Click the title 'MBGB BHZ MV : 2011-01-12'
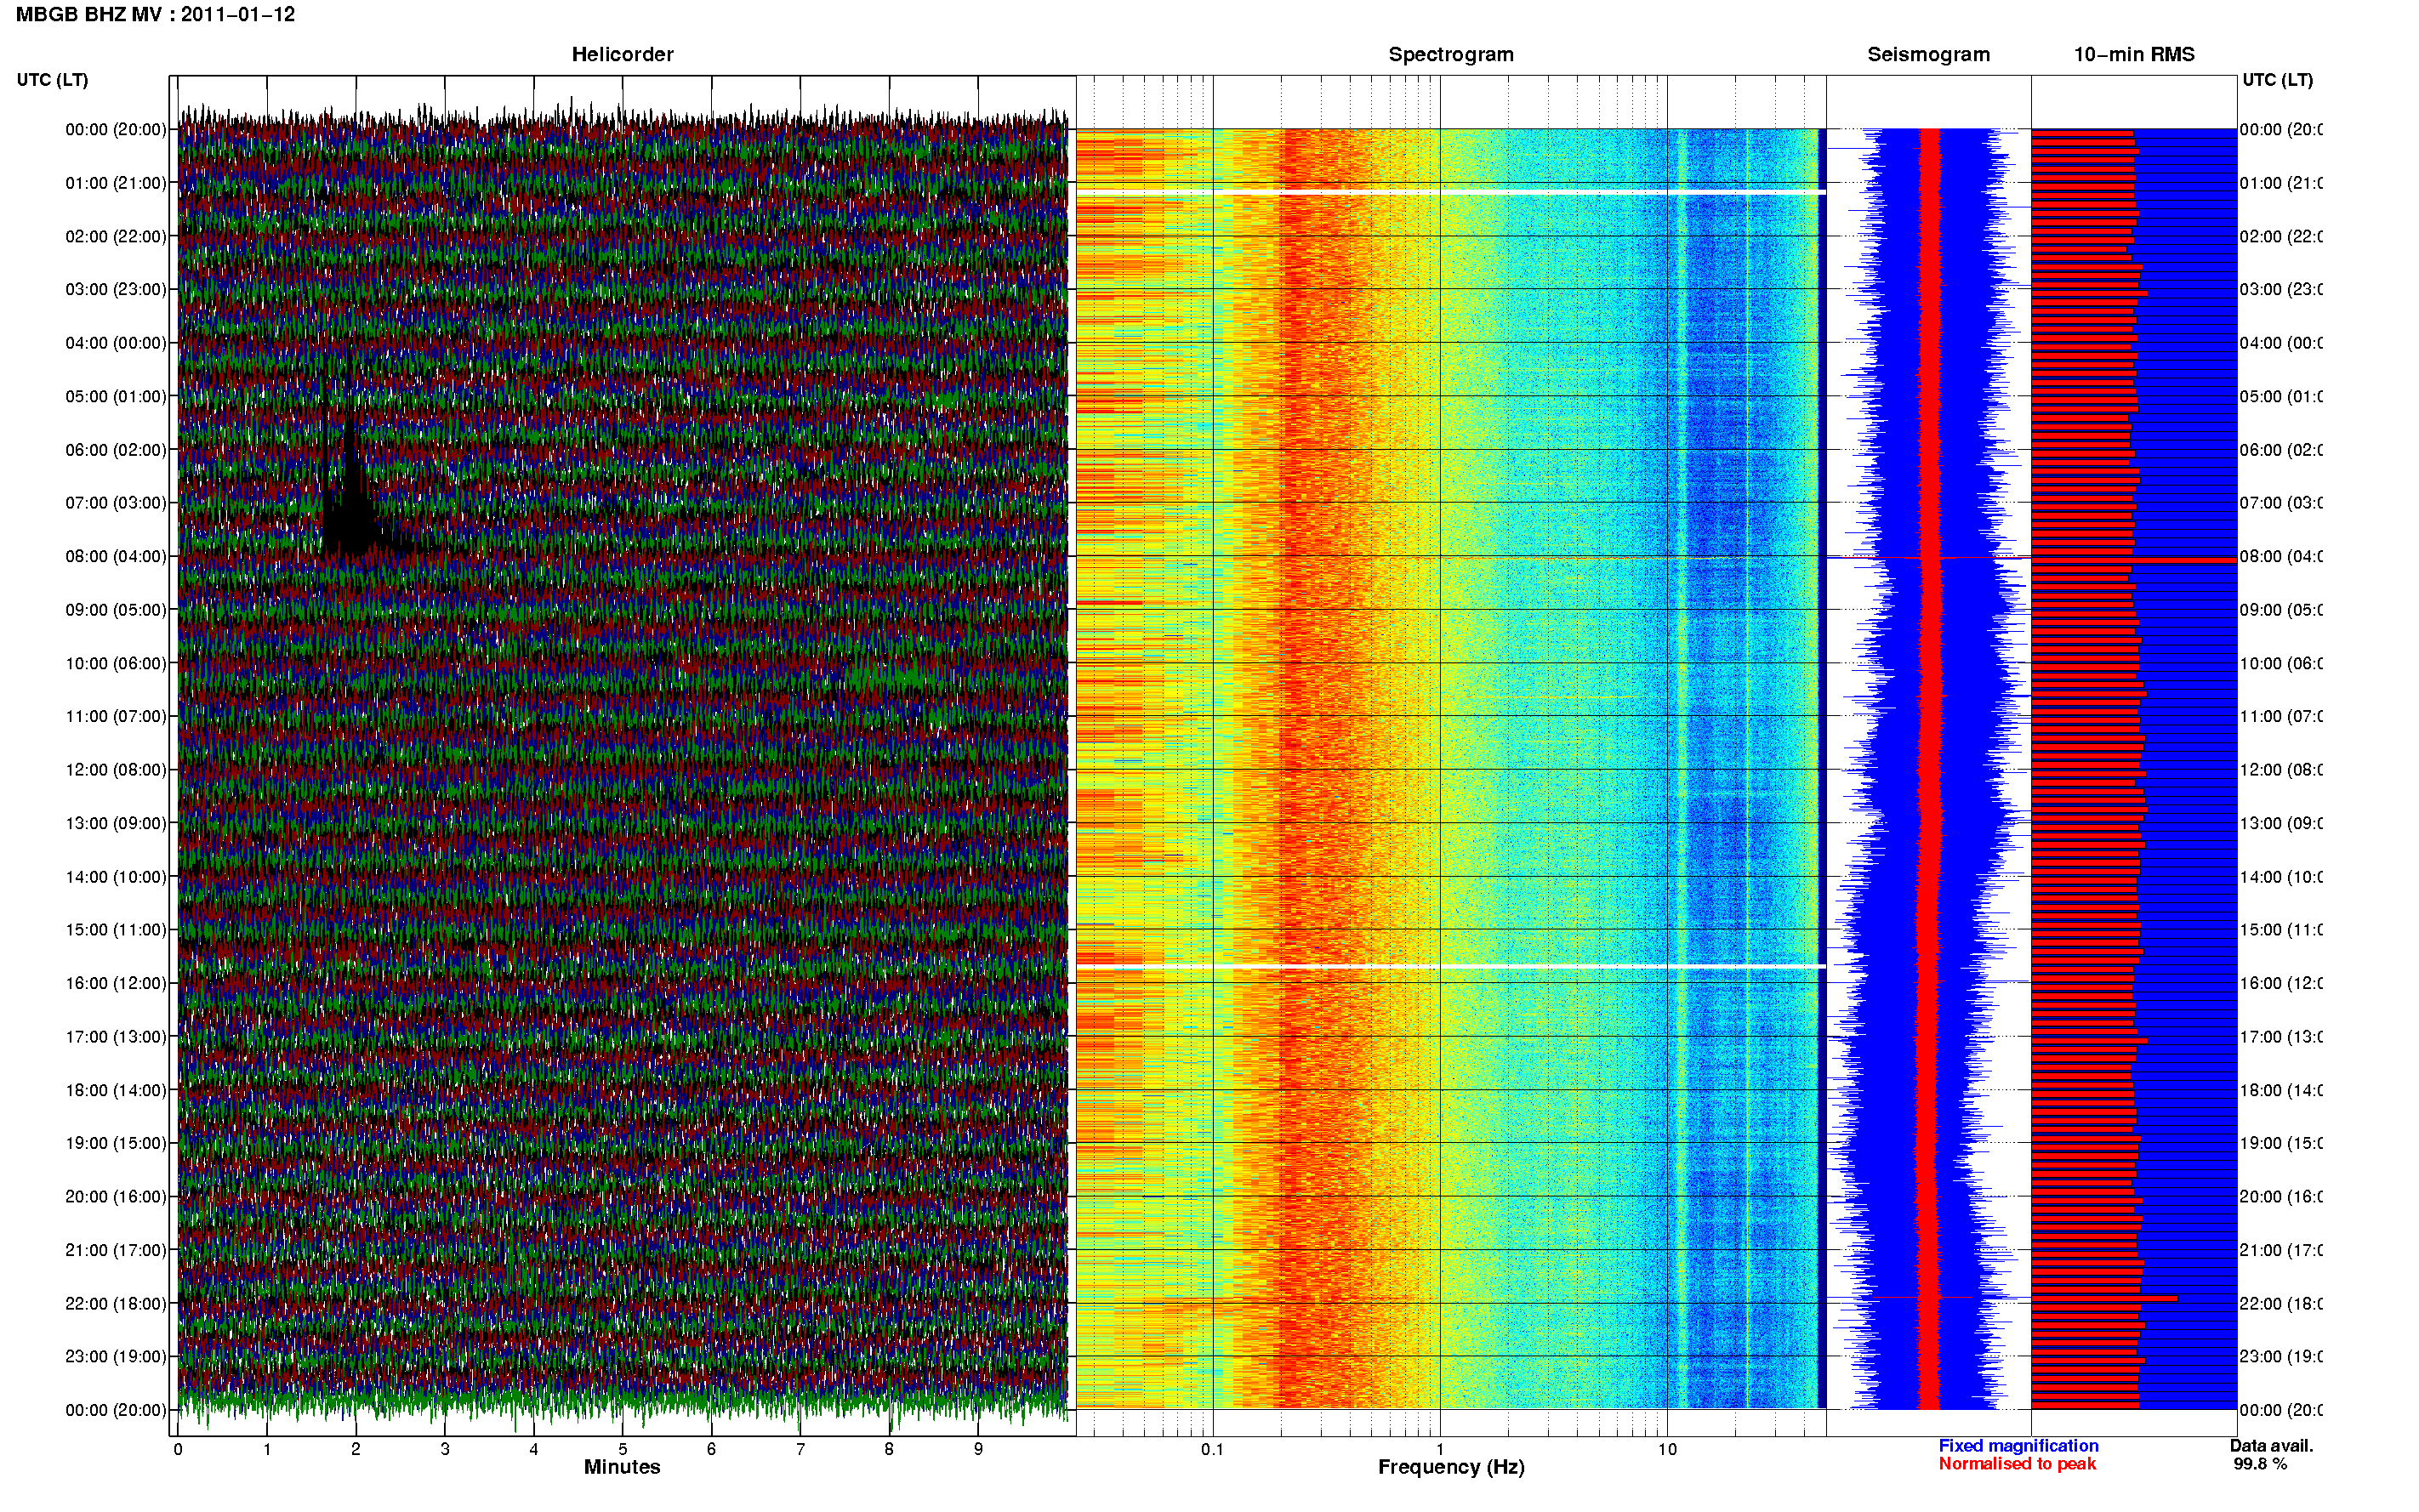Screen dimensions: 2419x1512 155,15
